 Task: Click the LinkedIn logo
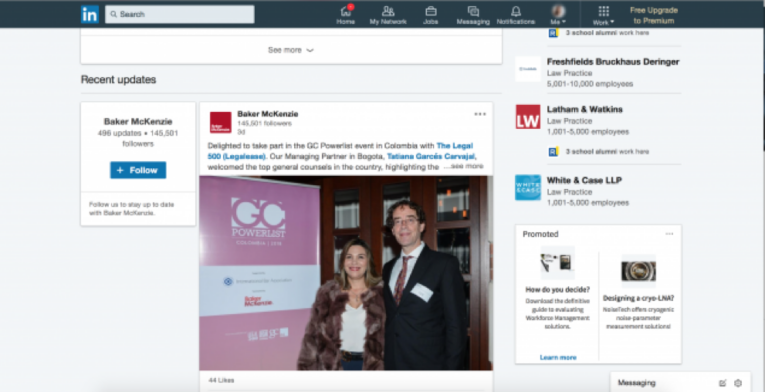[x=90, y=14]
